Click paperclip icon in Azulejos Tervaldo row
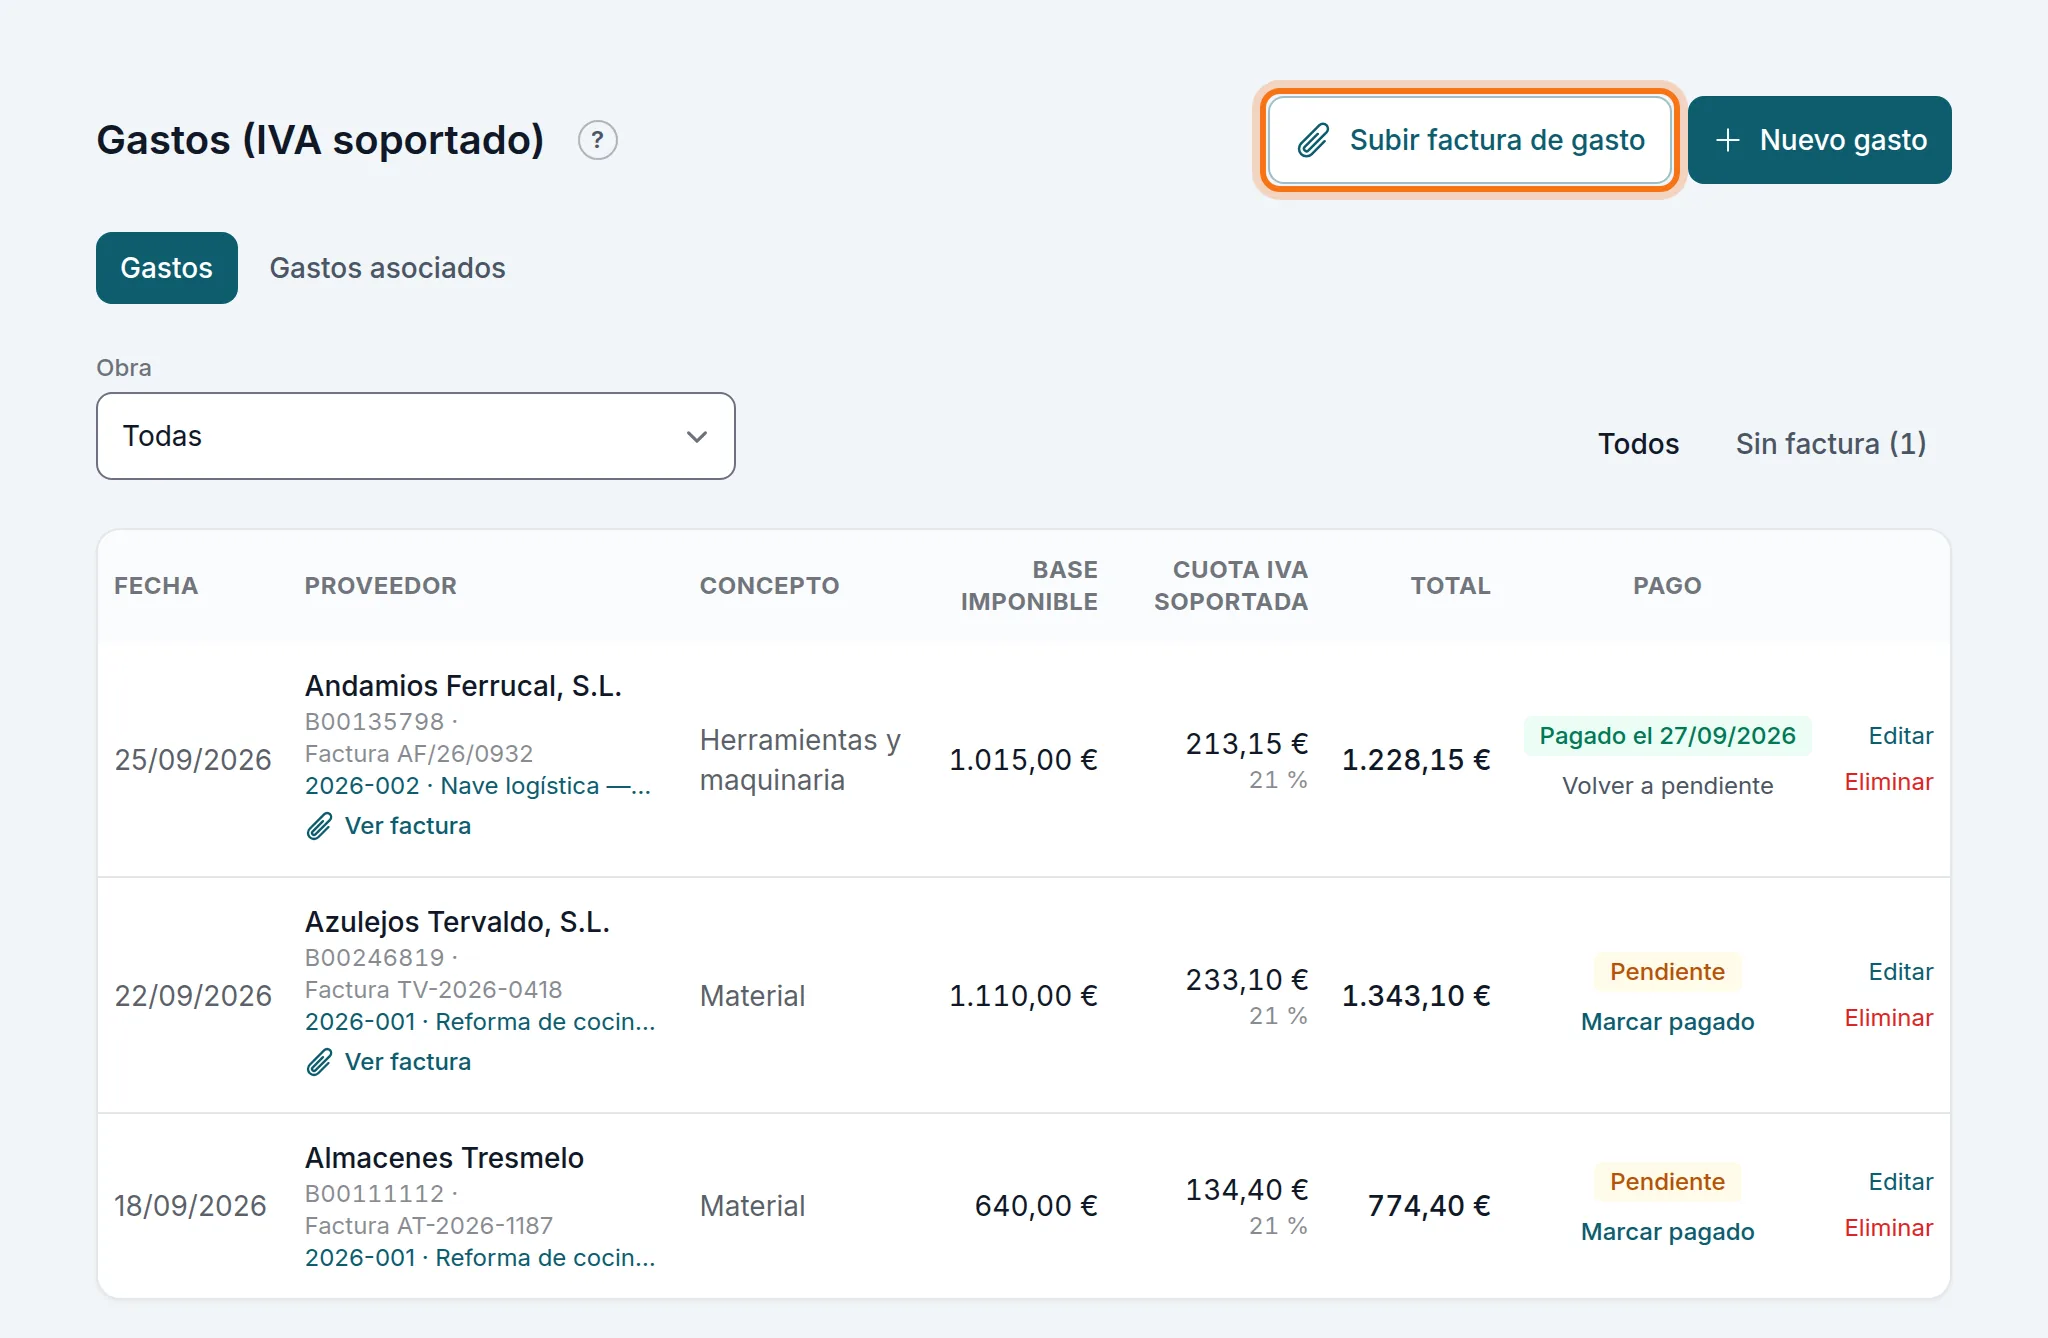The image size is (2048, 1338). pos(319,1062)
